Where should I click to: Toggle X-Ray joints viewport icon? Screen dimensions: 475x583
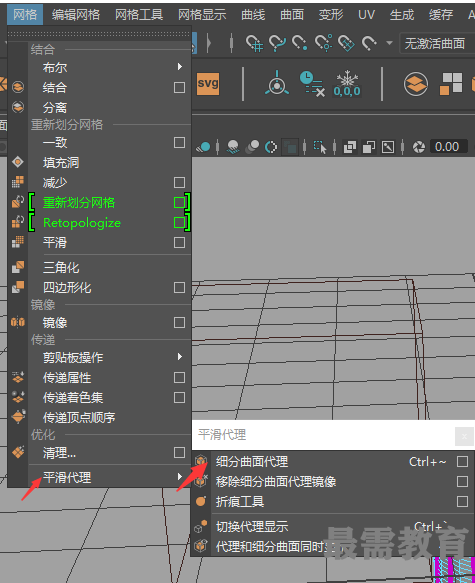pos(388,147)
